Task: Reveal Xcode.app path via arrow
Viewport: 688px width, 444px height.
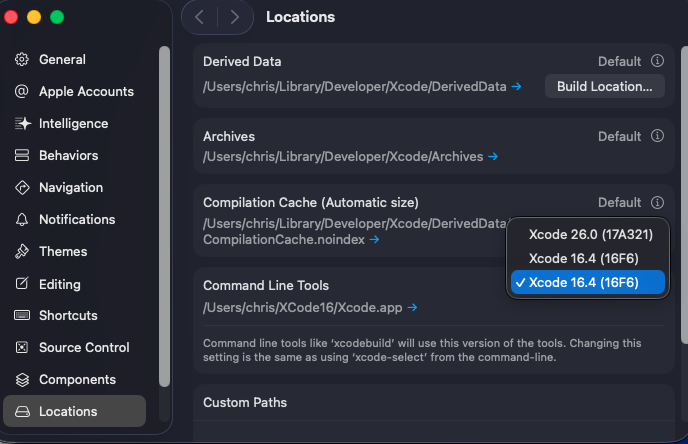Action: pos(412,308)
